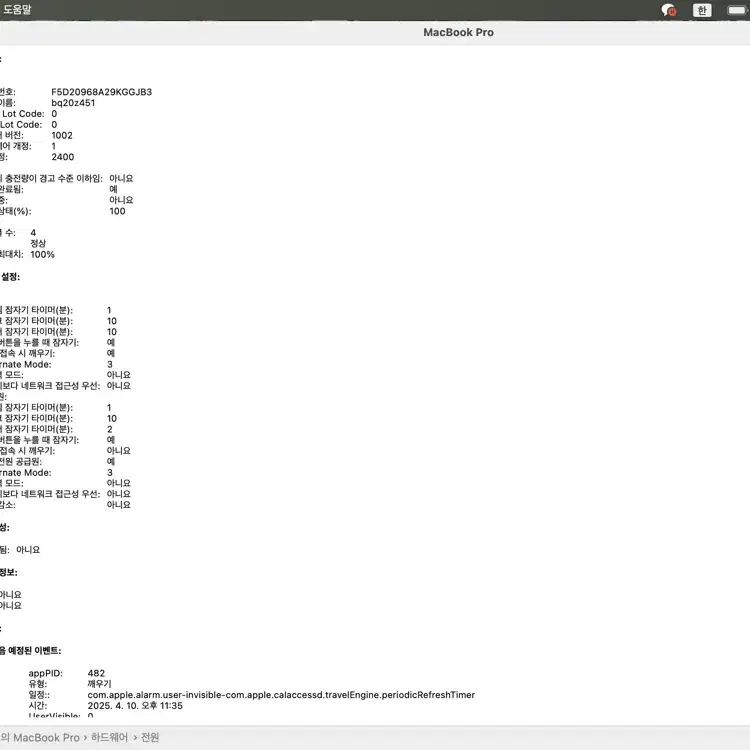Click the device name bq20z451
The height and width of the screenshot is (750, 750).
[73, 103]
